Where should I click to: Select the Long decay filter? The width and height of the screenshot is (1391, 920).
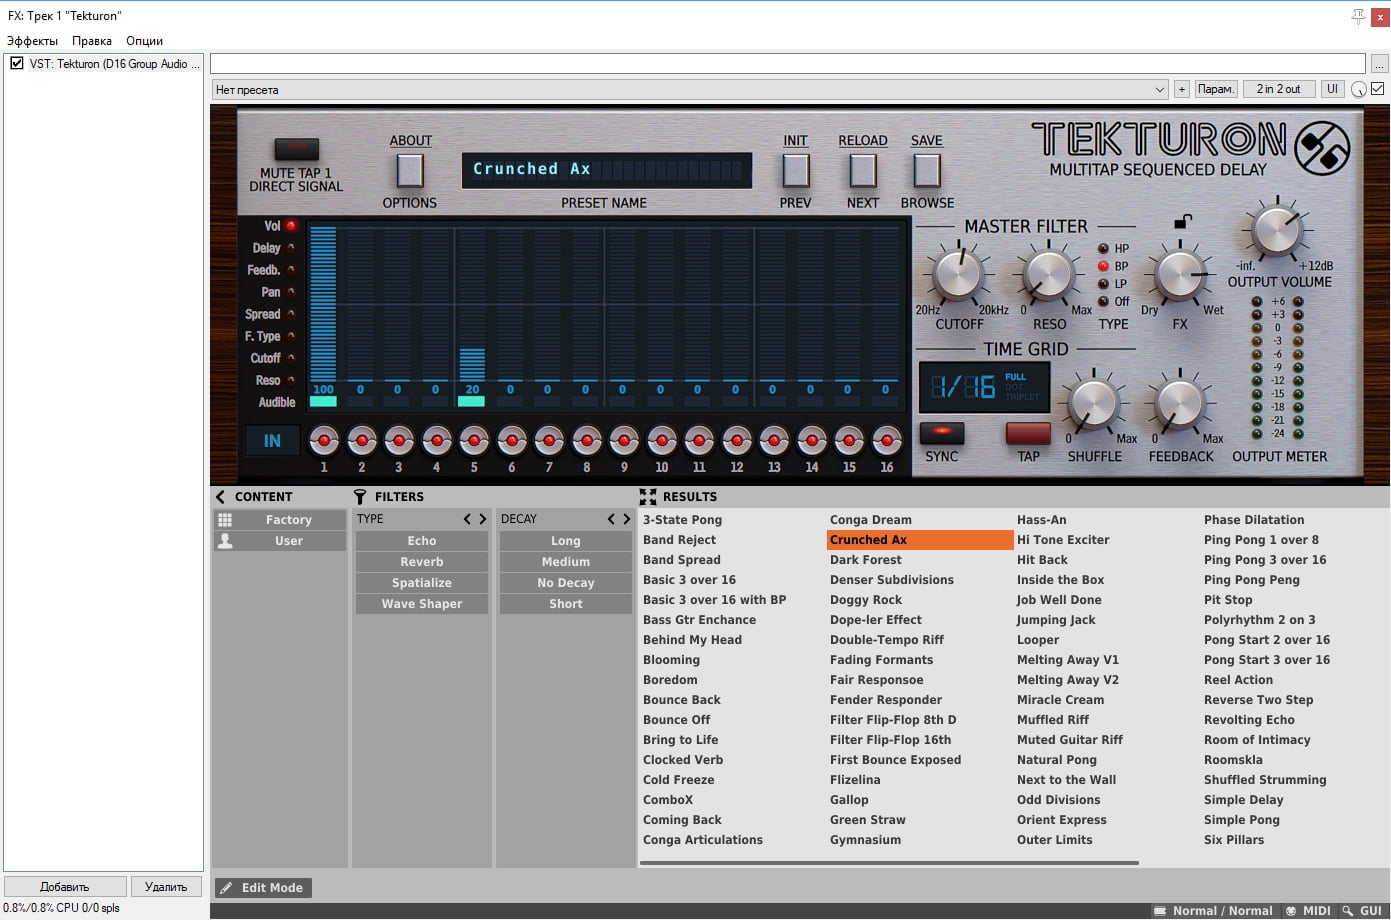pos(566,541)
